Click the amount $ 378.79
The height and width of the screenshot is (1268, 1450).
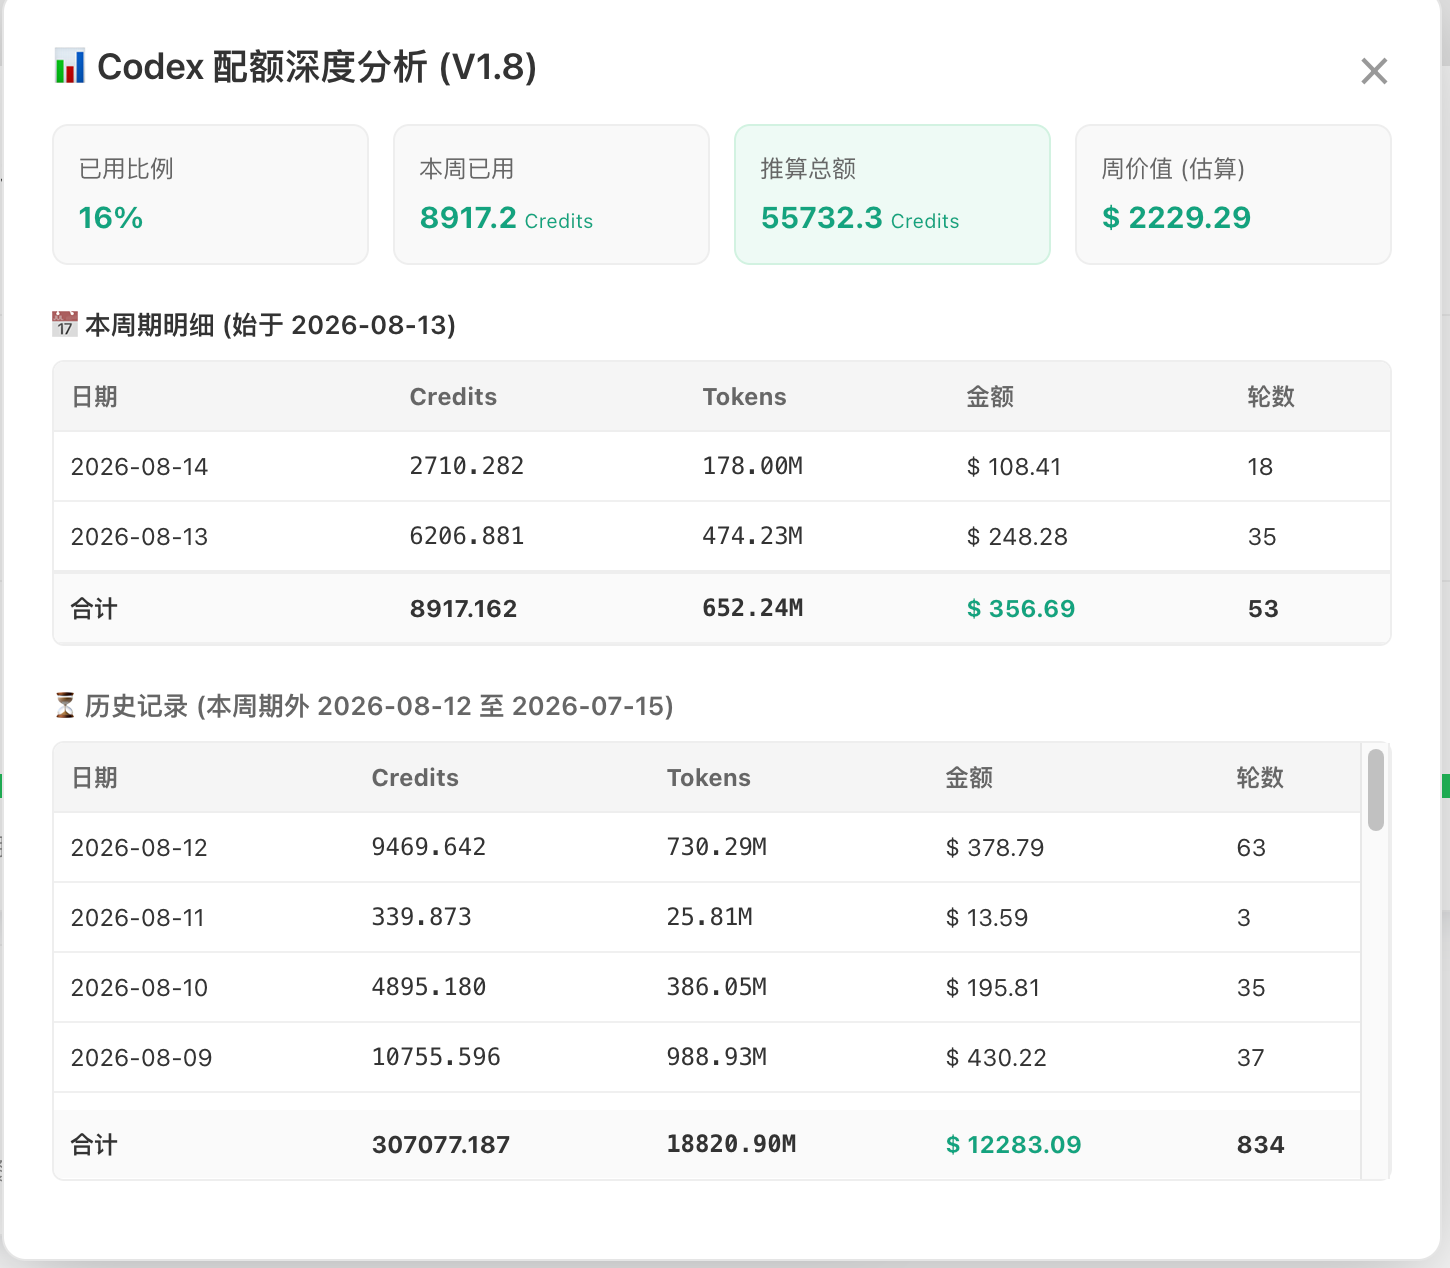click(x=995, y=848)
